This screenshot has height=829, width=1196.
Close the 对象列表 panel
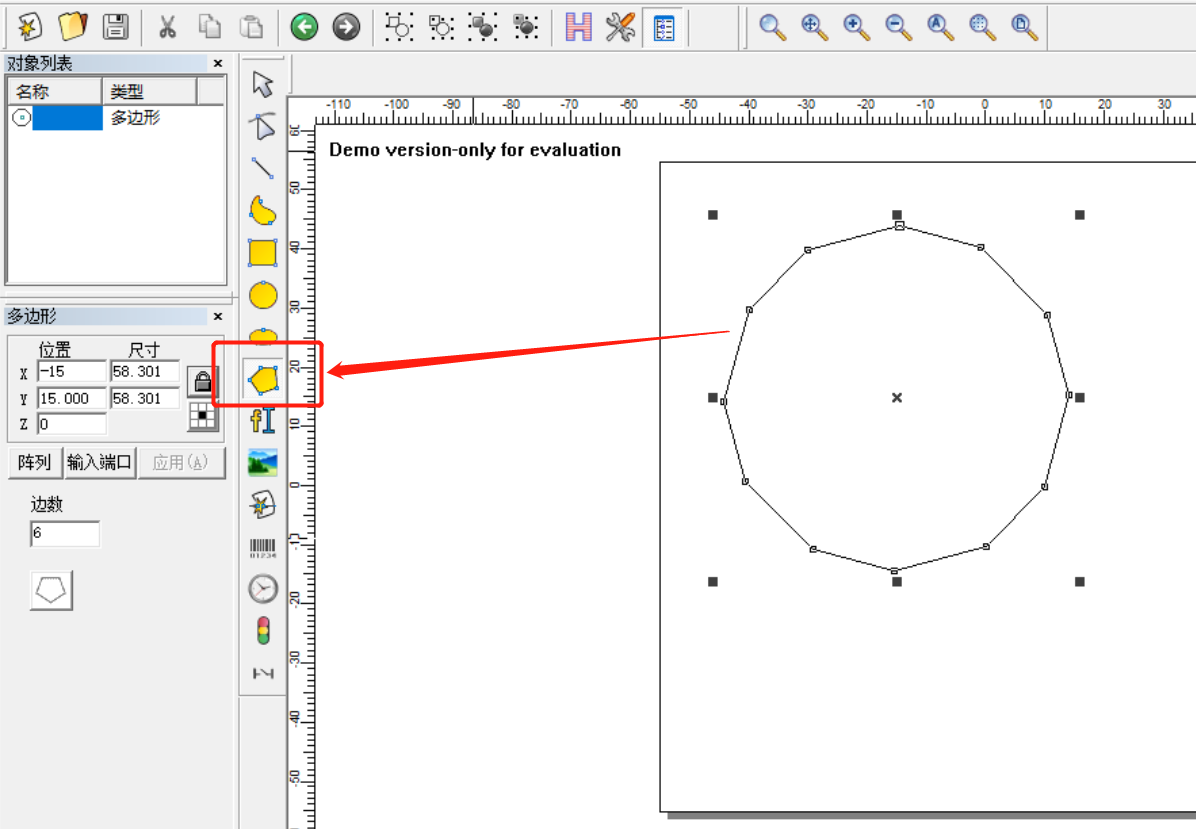click(x=218, y=63)
